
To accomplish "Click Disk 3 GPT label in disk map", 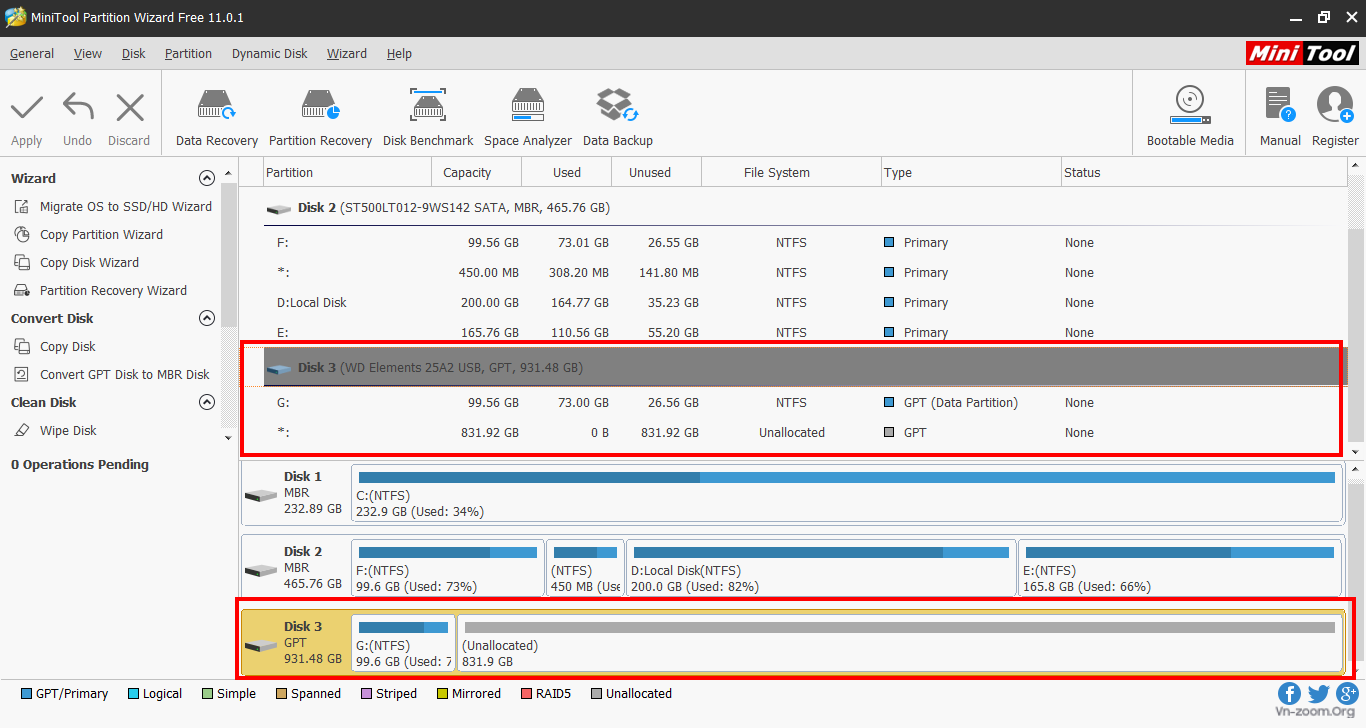I will click(x=296, y=642).
